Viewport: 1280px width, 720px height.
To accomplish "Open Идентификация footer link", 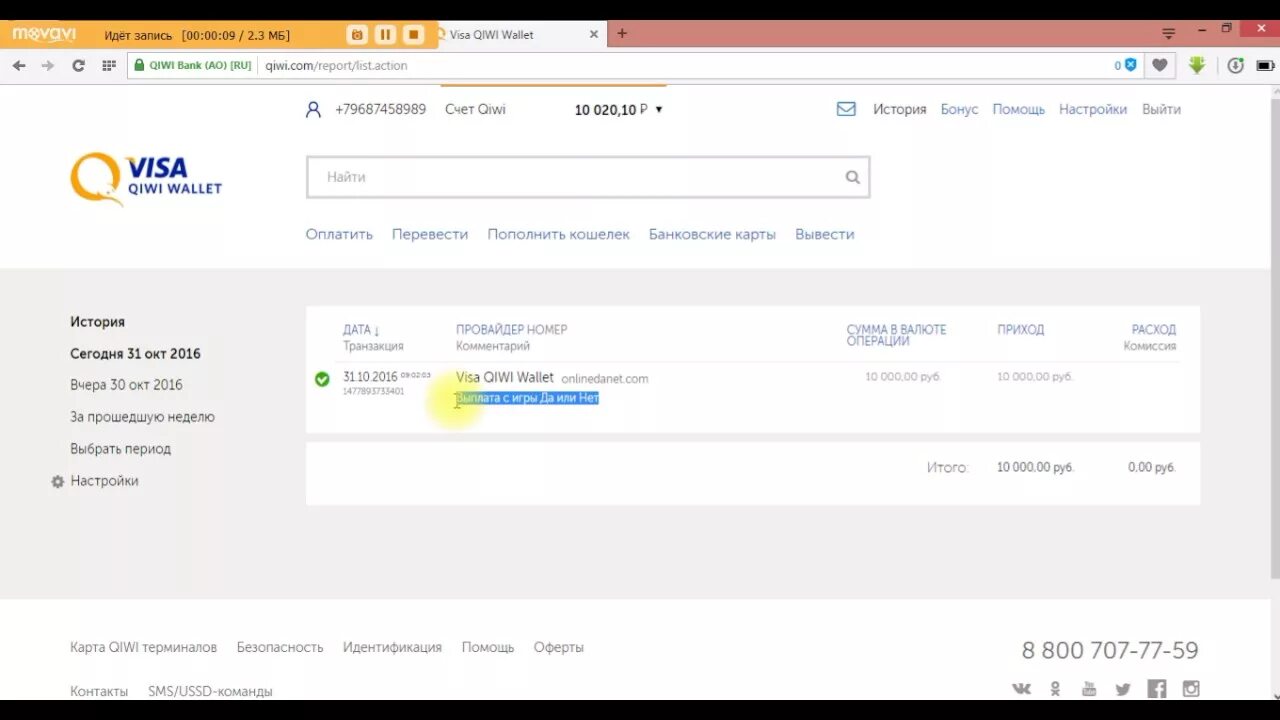I will click(x=392, y=647).
